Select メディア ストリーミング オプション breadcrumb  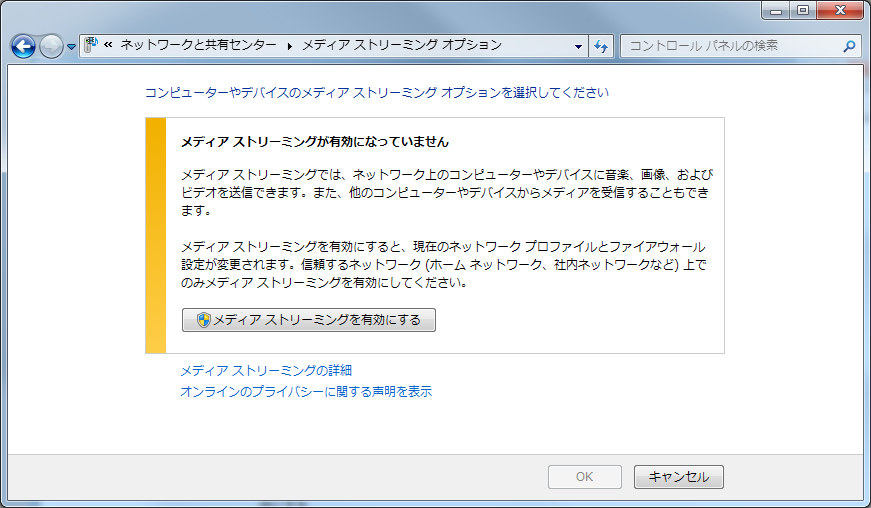click(x=402, y=46)
